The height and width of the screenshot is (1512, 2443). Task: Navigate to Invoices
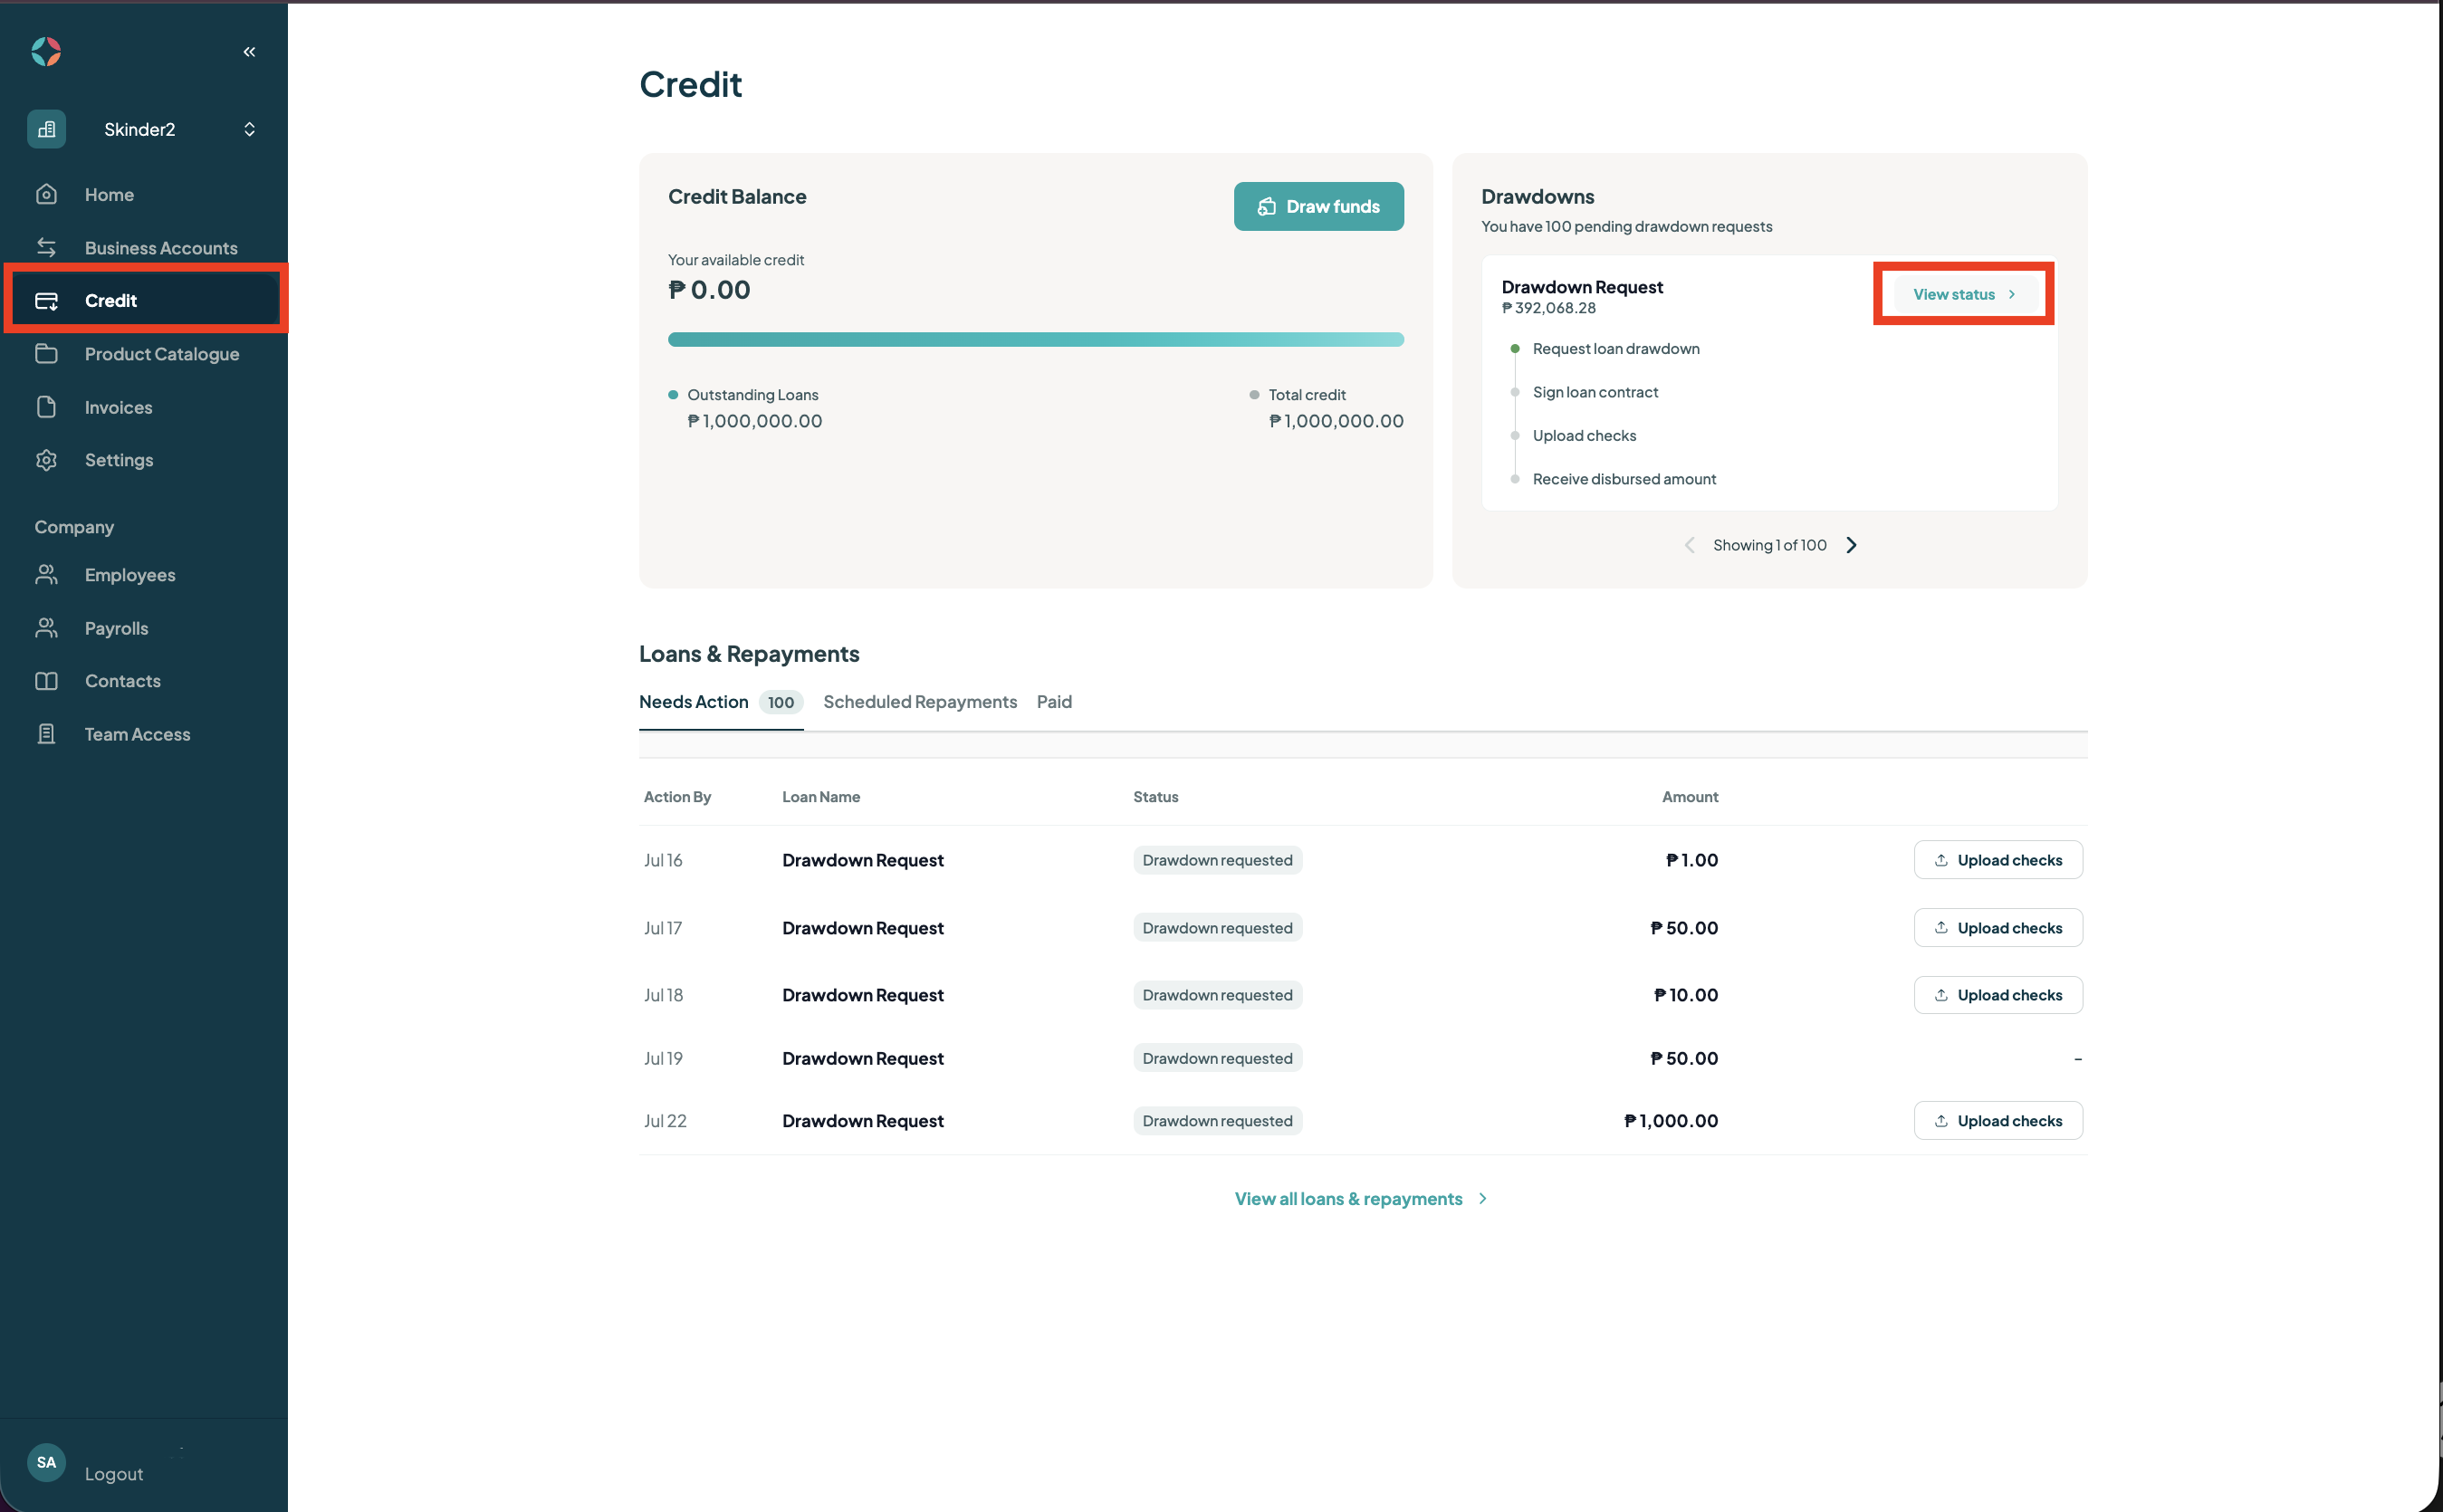point(118,407)
